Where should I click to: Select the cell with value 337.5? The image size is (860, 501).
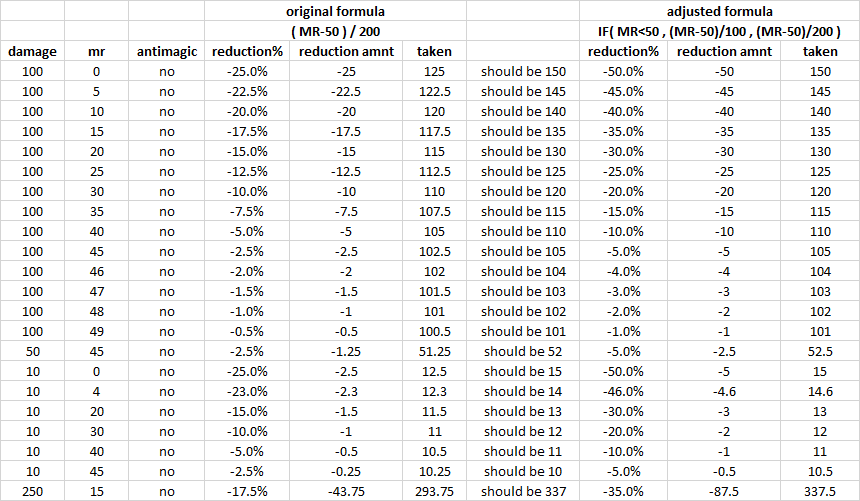[x=820, y=491]
